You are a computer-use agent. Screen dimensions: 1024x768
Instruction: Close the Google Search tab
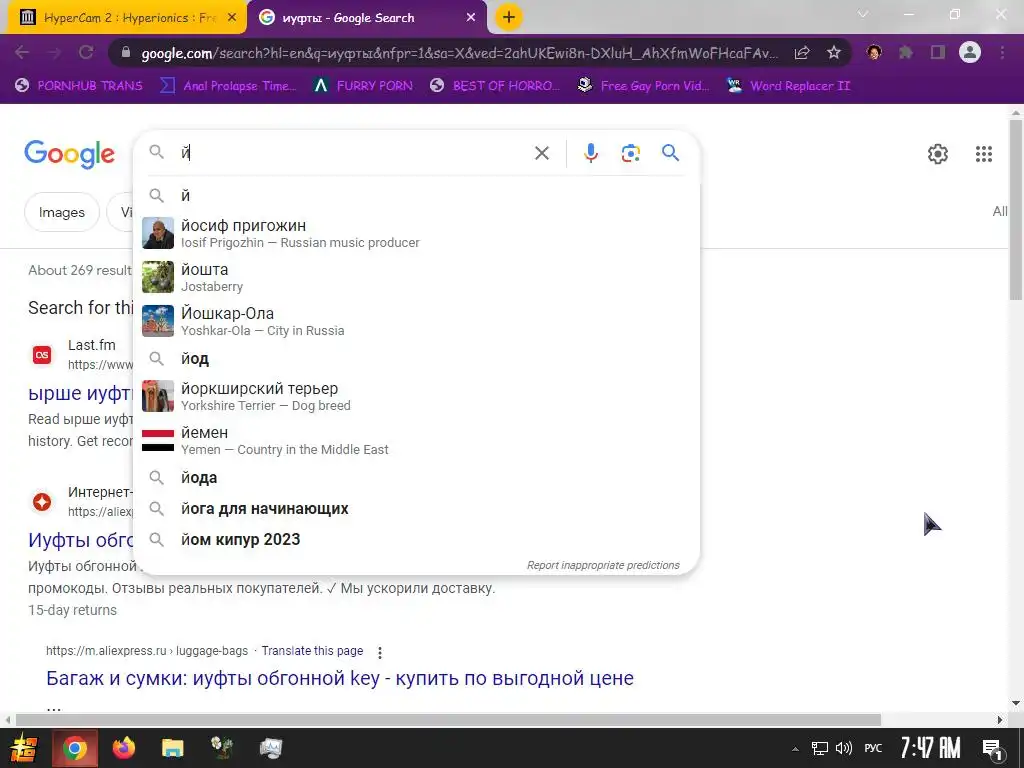coord(471,18)
